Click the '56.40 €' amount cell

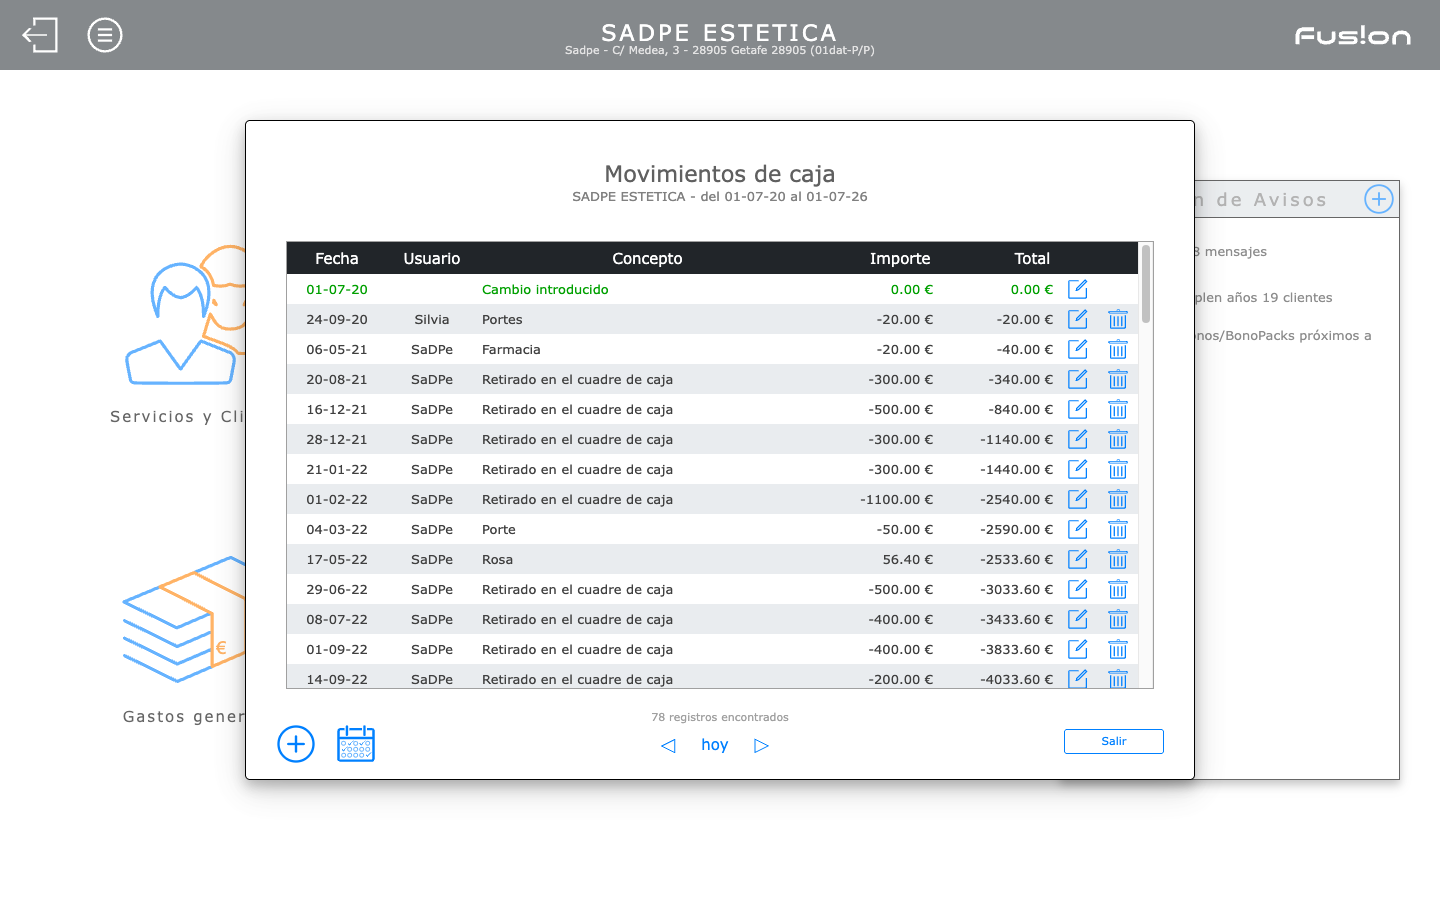907,559
